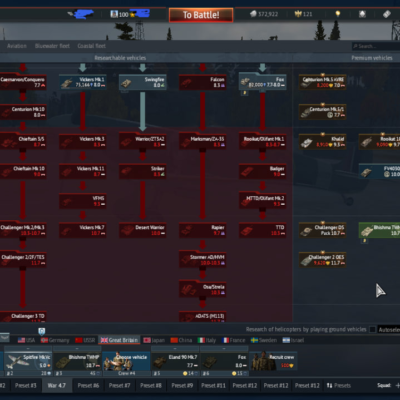The image size is (400, 400).
Task: Select the Vickers Mk.3 card
Action: pos(83,142)
